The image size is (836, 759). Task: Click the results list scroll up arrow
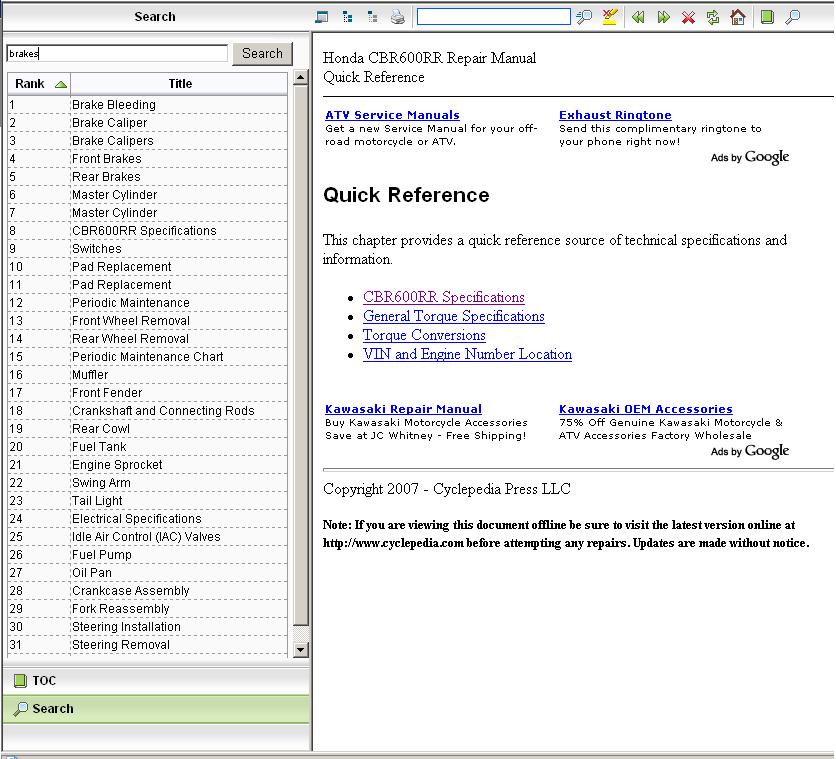[301, 78]
